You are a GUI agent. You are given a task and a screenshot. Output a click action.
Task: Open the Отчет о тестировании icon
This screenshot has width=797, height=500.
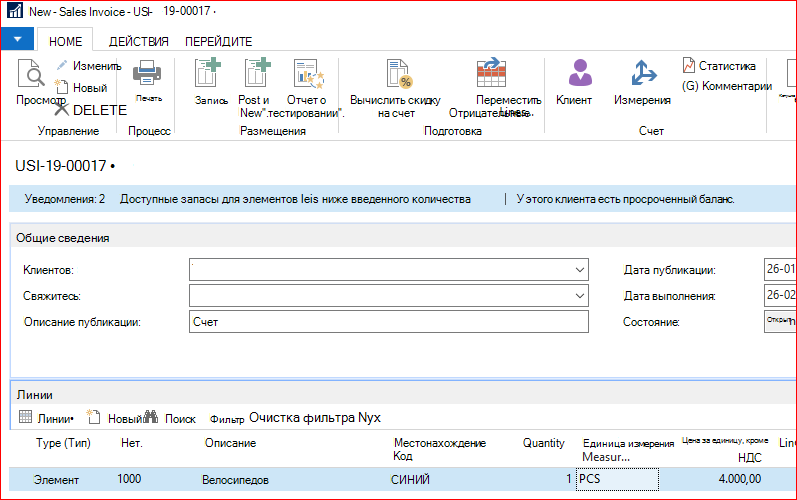[x=309, y=74]
